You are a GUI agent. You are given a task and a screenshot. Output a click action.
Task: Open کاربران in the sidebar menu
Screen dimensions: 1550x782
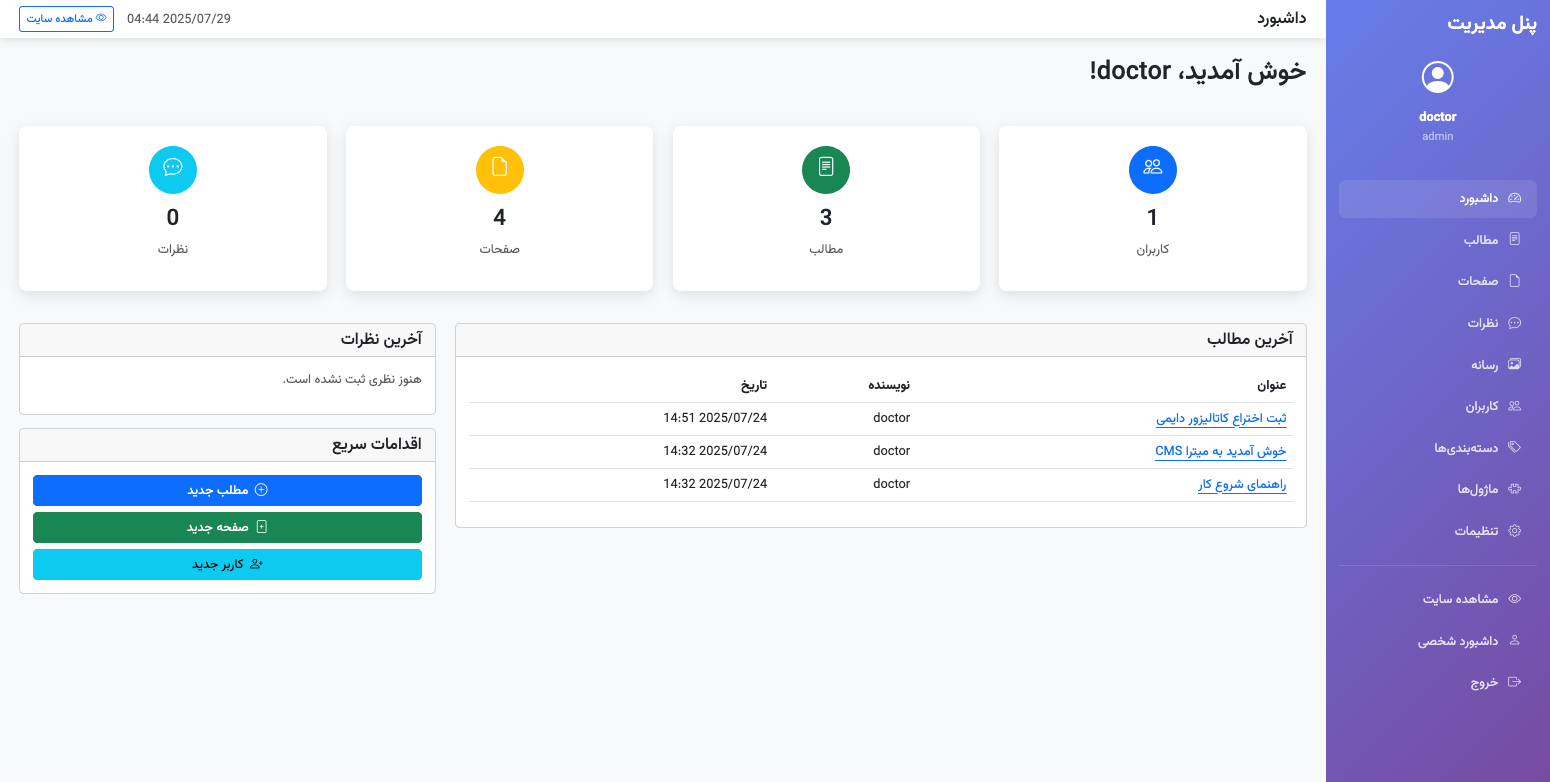(1438, 406)
